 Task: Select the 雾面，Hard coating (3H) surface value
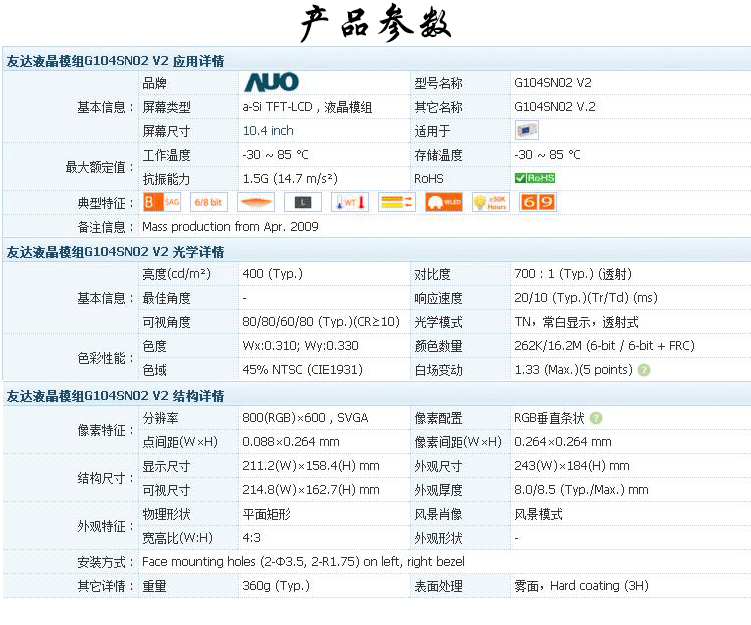[x=581, y=585]
